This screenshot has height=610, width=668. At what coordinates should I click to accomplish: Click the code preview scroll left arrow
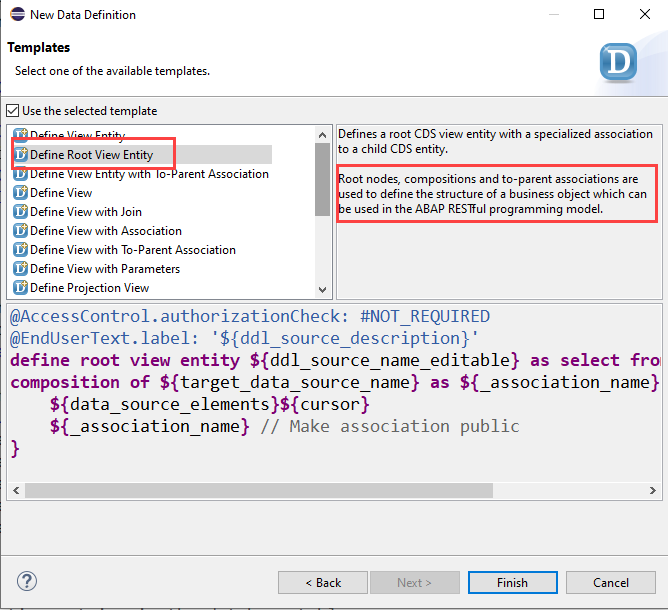[16, 490]
